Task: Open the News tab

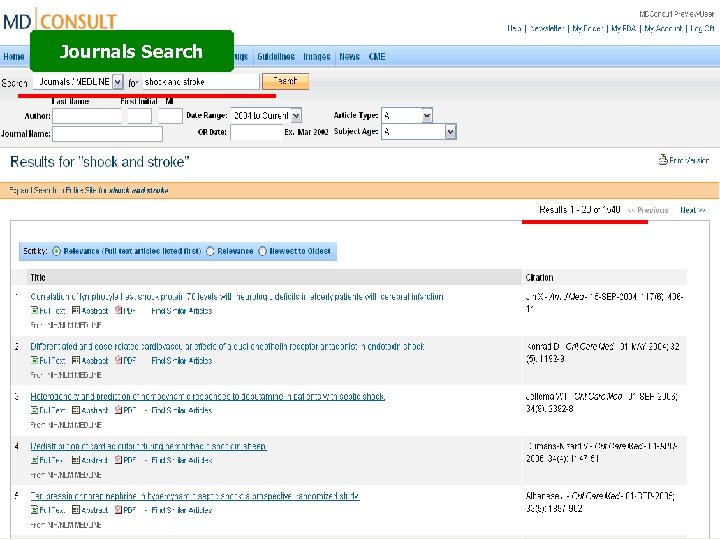Action: click(349, 57)
